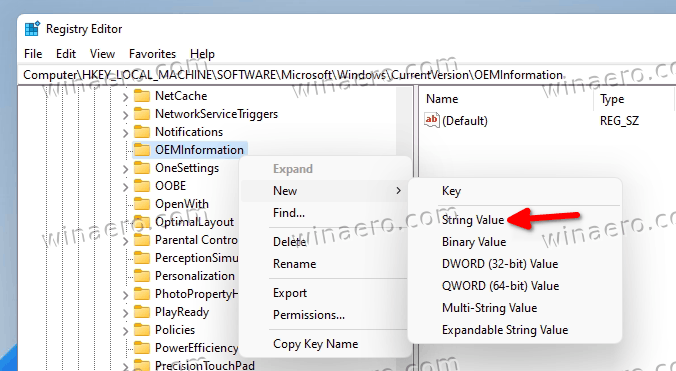This screenshot has height=371, width=676.
Task: Expand the PhotoPropertyHandler key
Action: [x=125, y=295]
